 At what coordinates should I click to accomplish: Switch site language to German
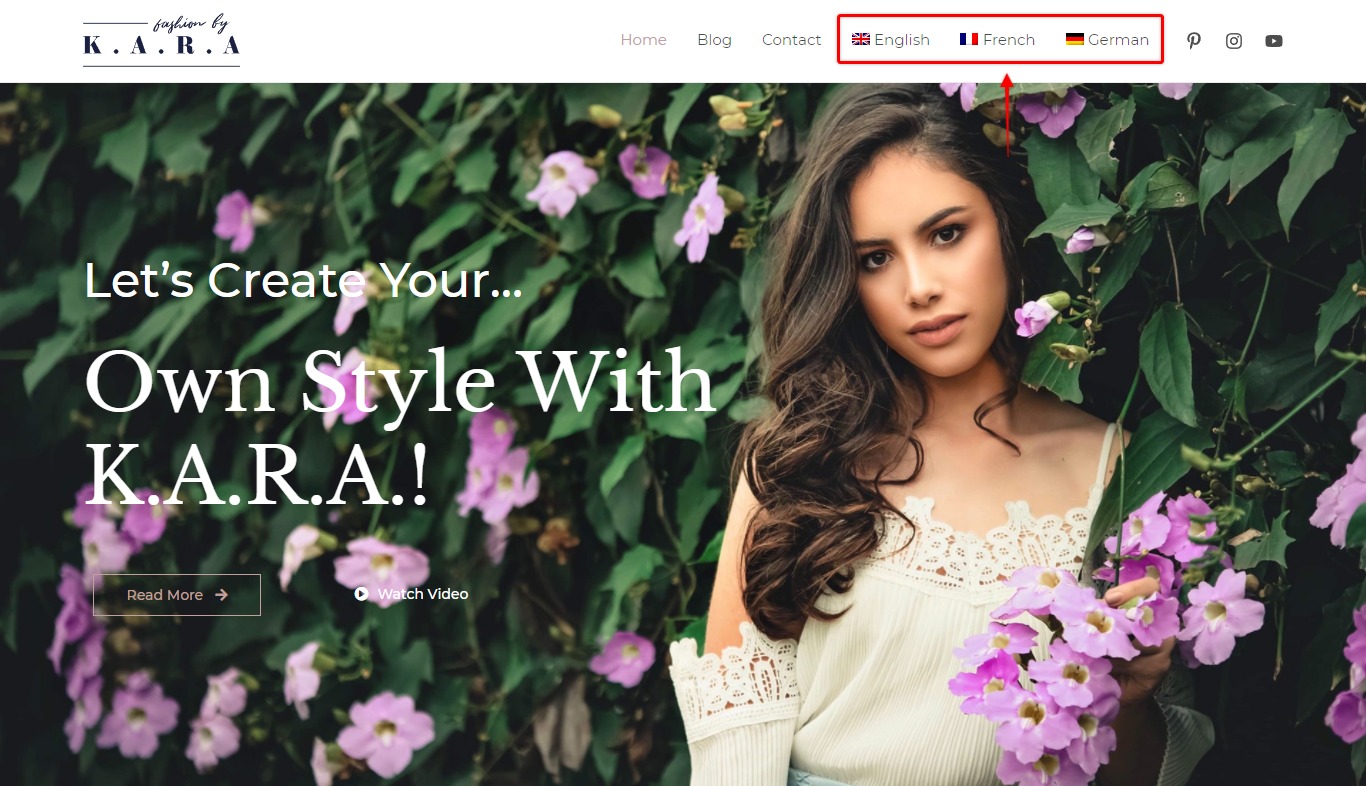[x=1107, y=40]
